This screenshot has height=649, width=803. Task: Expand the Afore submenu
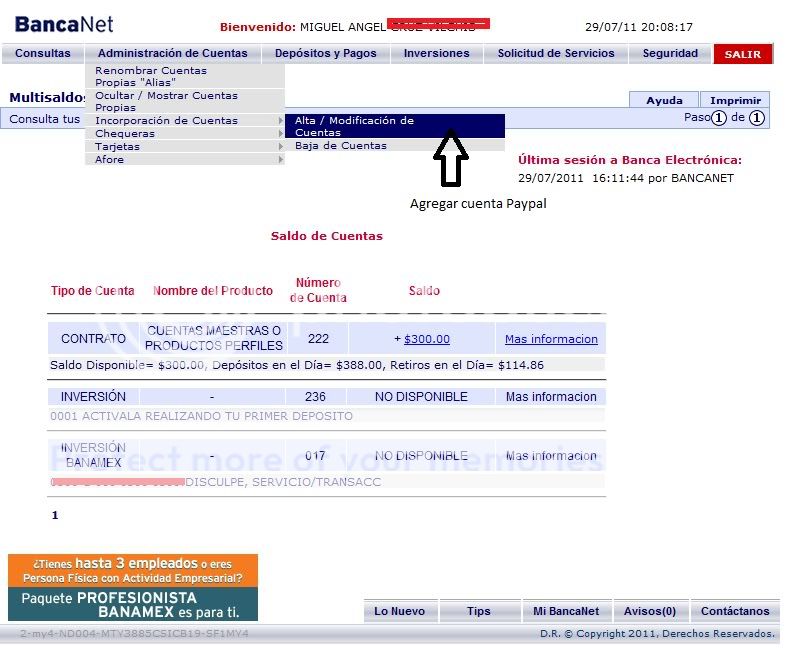tap(108, 159)
